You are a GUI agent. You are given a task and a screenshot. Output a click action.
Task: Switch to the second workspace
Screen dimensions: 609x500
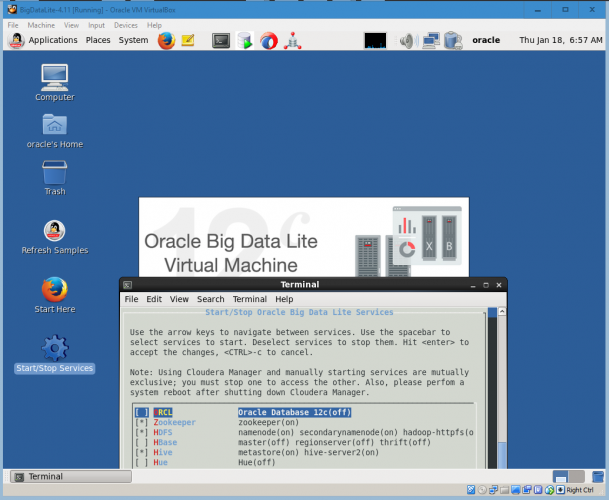(577, 476)
